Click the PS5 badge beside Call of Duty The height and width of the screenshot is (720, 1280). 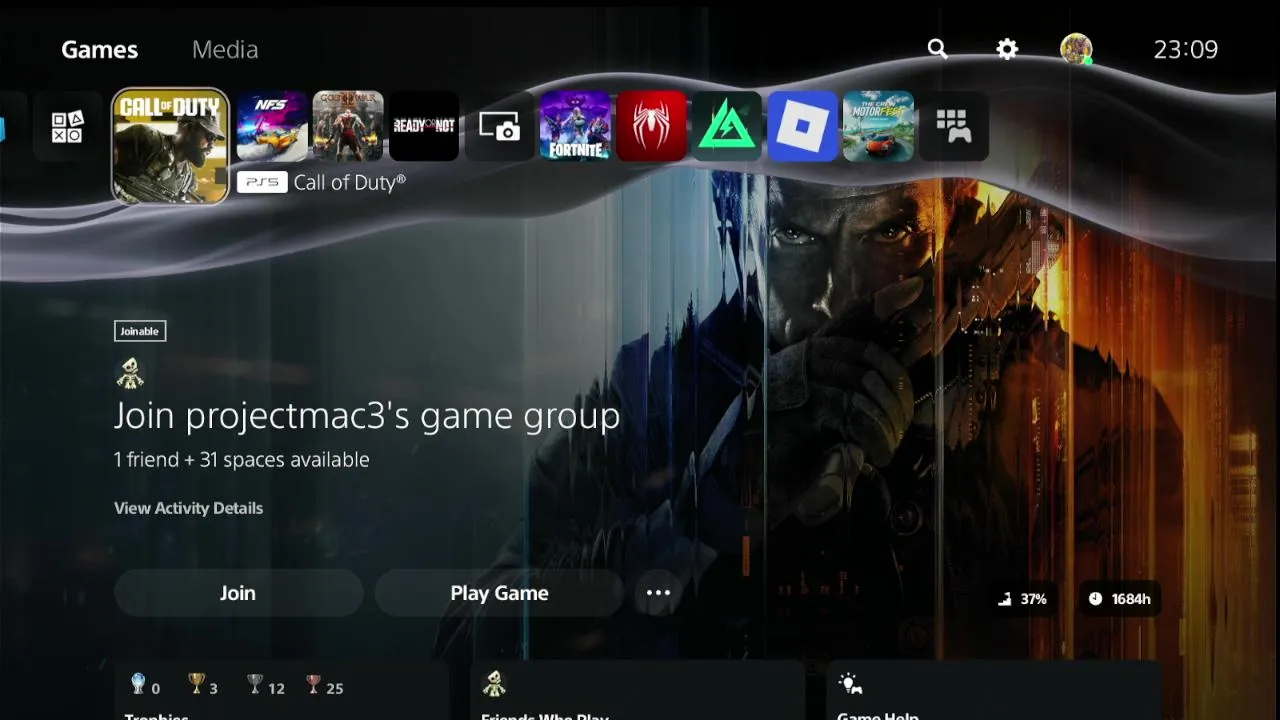point(262,182)
